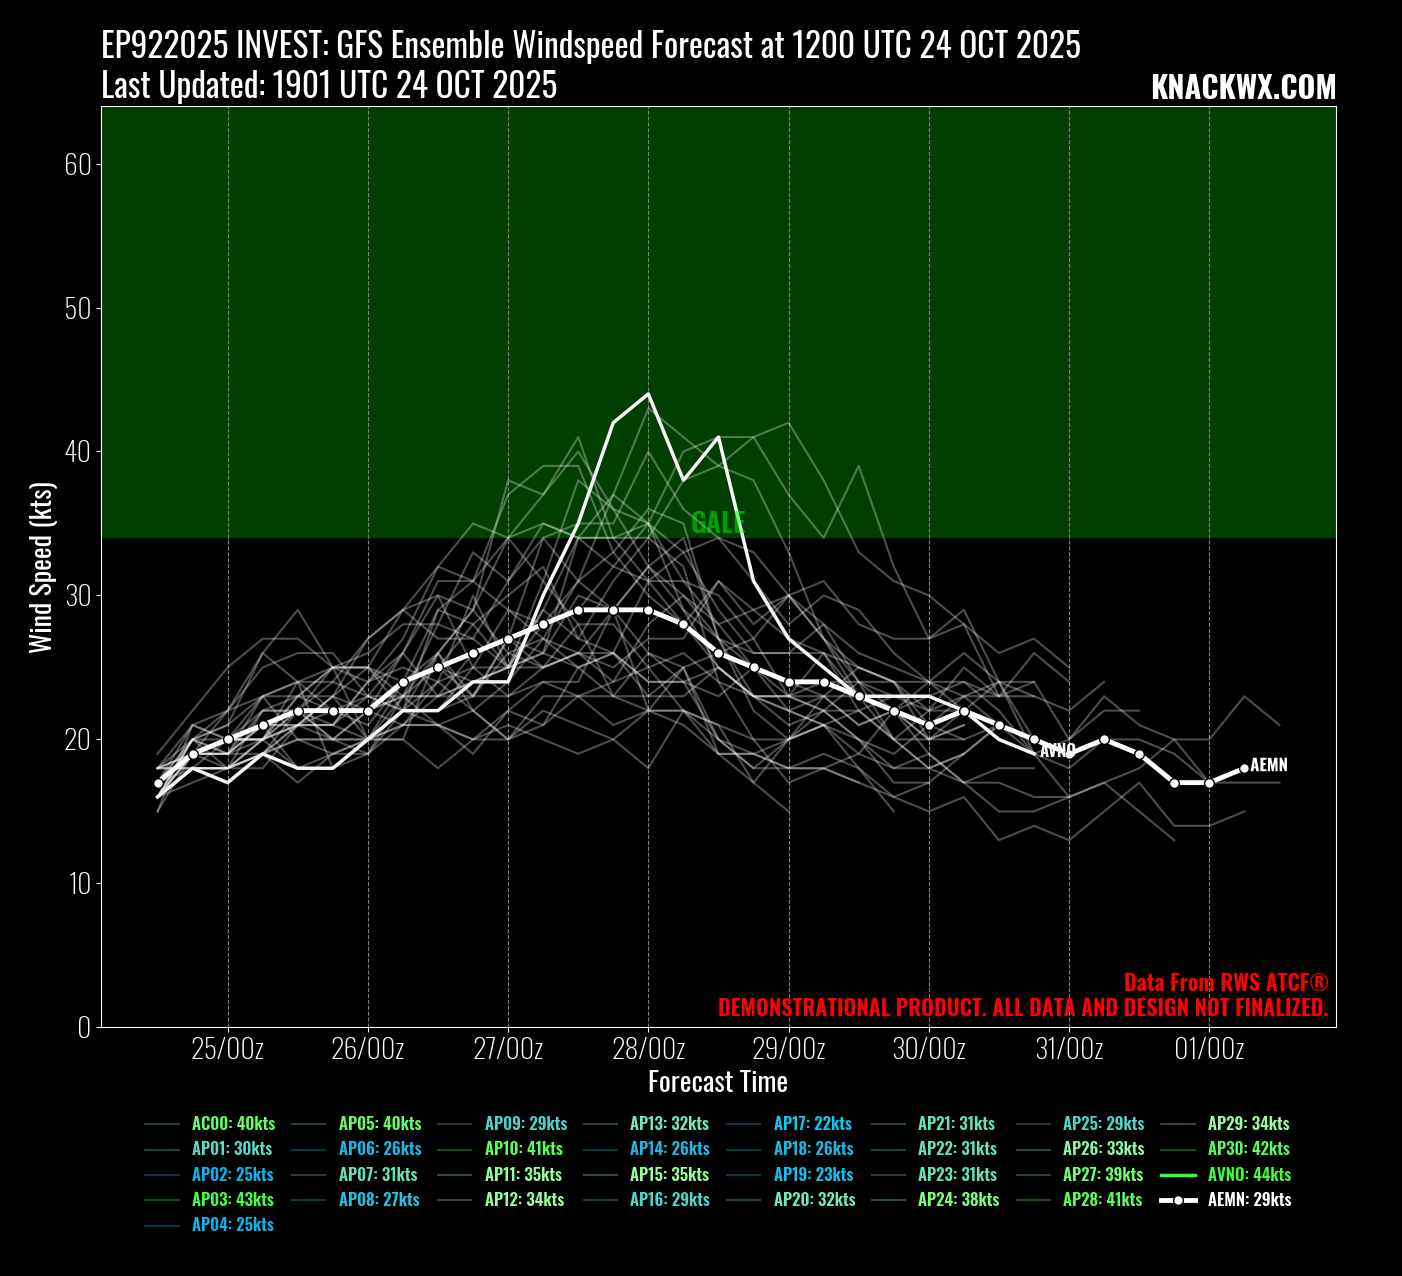Screen dimensions: 1402x1276
Task: Select the AP03: 43kts legend entry
Action: [x=233, y=1199]
